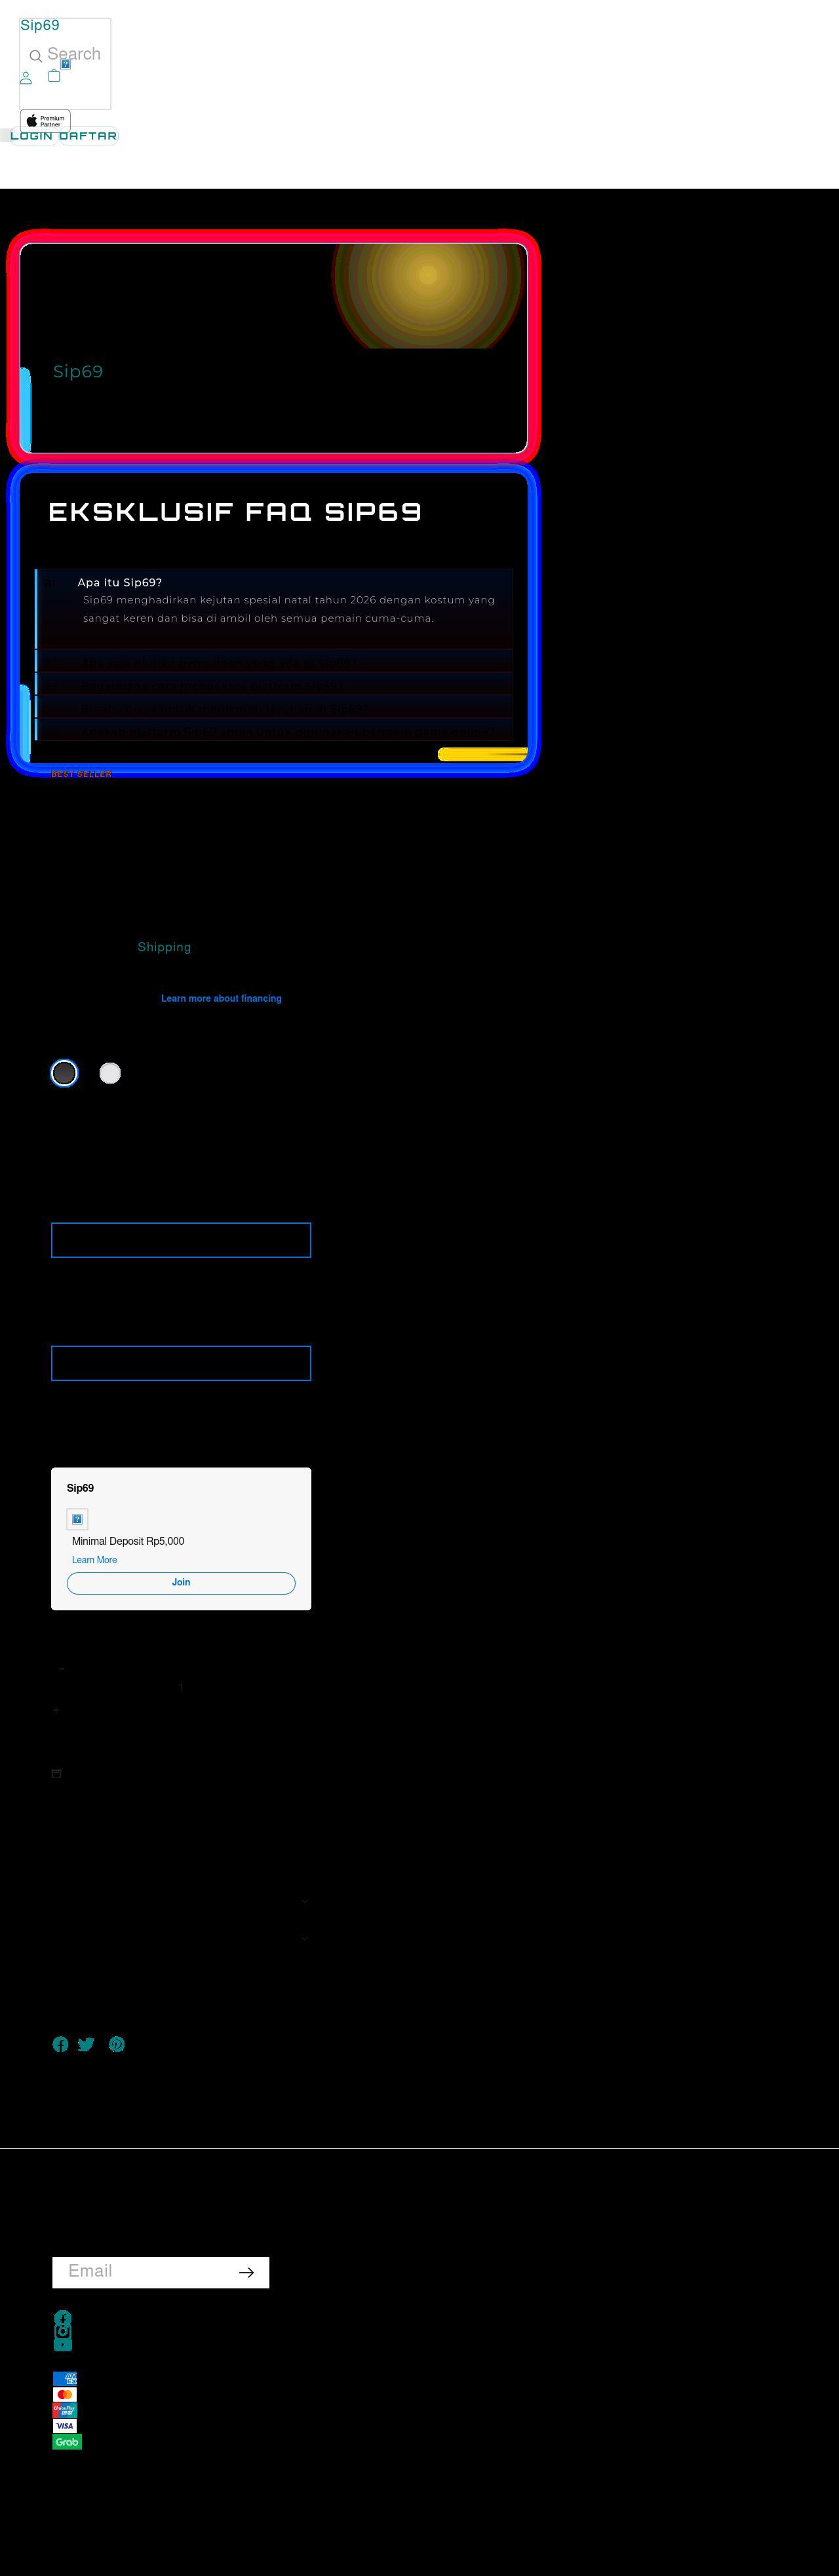Click the Apple Premium Partner badge
This screenshot has height=2576, width=839.
pyautogui.click(x=45, y=120)
